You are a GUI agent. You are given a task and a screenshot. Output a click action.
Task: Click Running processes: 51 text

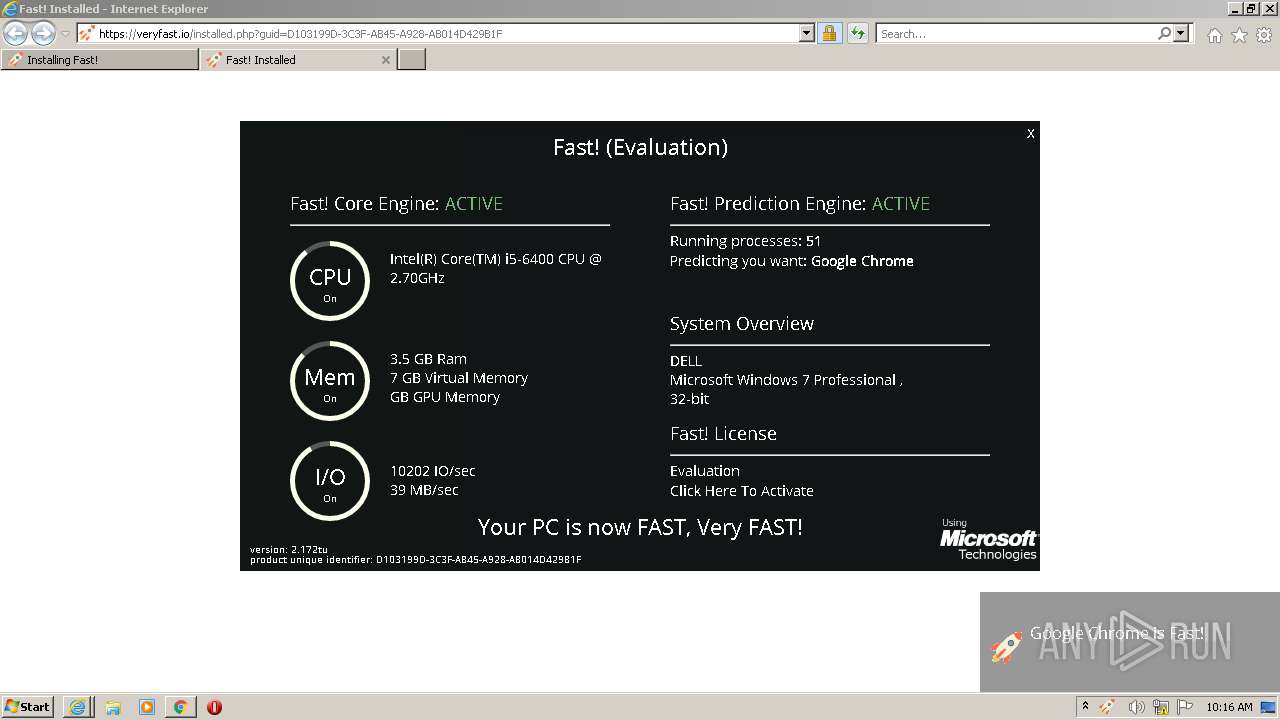[x=745, y=241]
